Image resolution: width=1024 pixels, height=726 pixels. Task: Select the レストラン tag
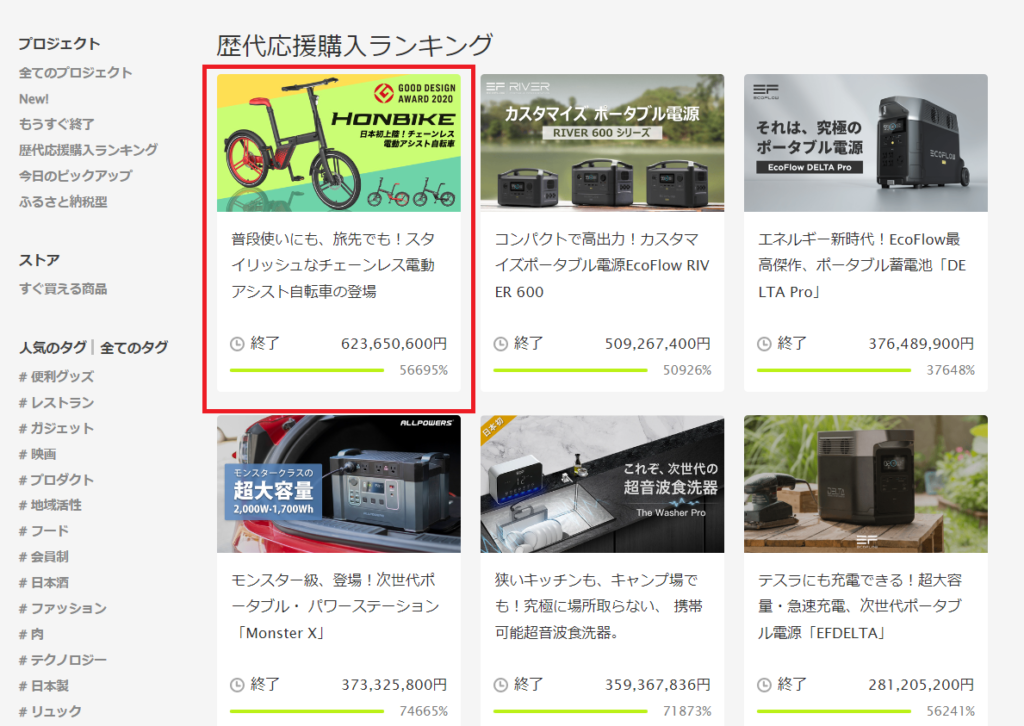tap(56, 403)
